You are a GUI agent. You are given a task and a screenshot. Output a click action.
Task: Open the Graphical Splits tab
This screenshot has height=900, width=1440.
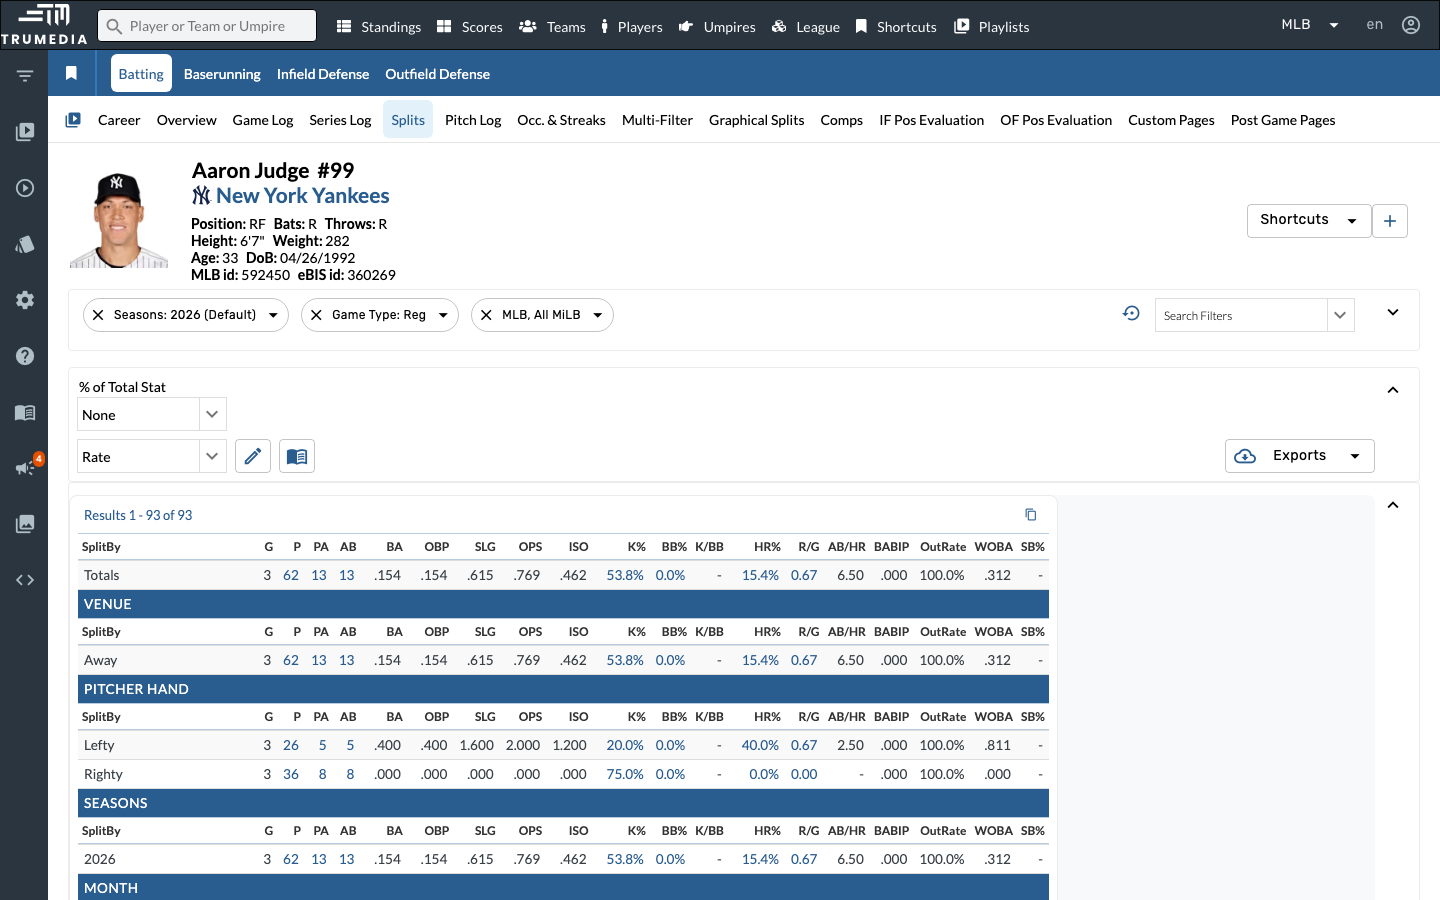(757, 120)
